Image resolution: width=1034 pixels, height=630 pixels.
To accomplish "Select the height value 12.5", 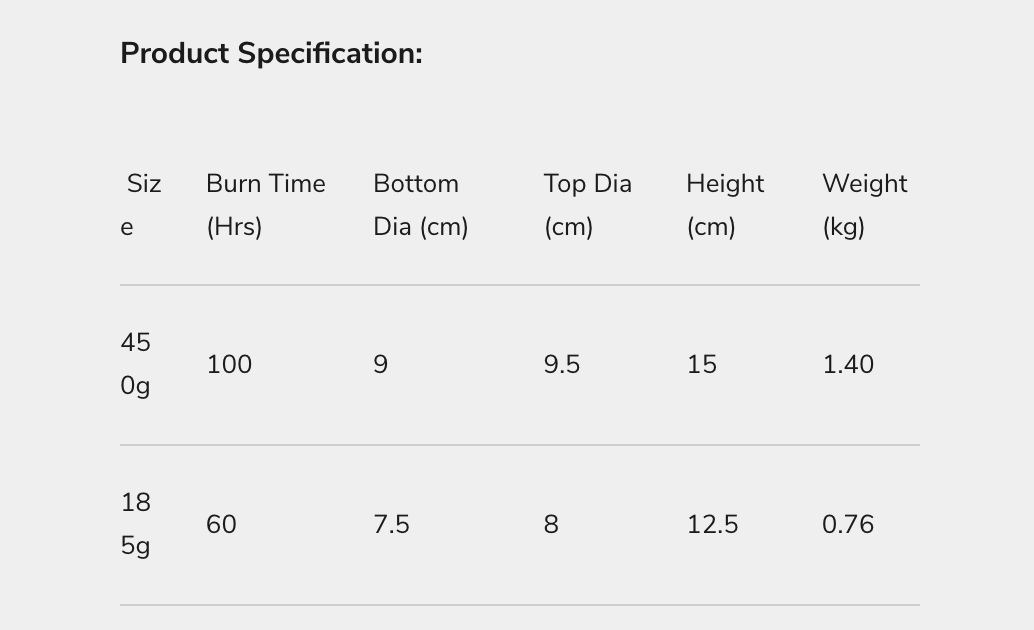I will (x=712, y=525).
